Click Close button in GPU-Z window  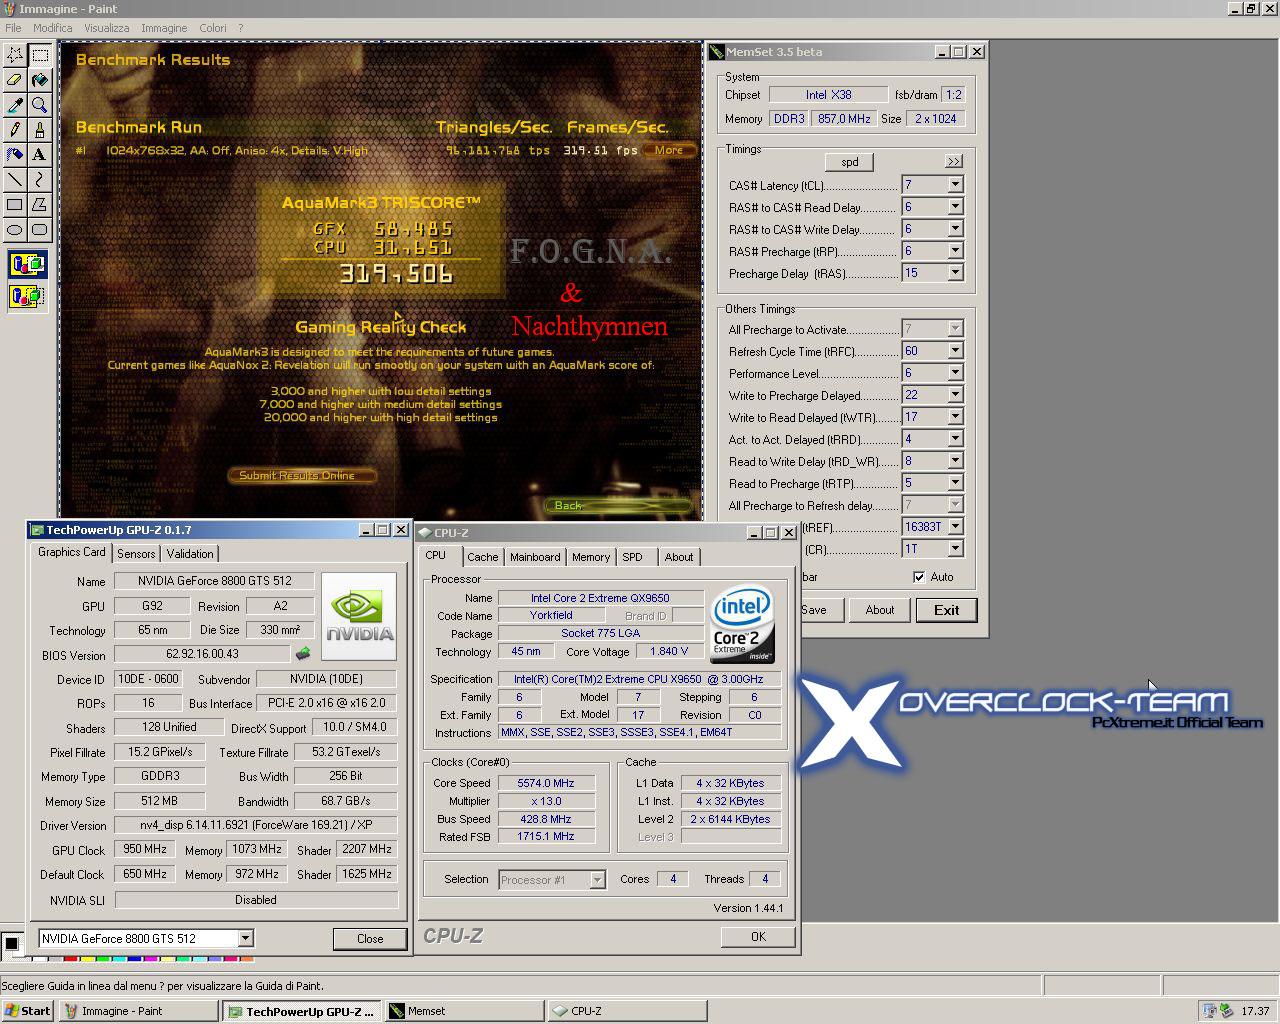tap(370, 938)
